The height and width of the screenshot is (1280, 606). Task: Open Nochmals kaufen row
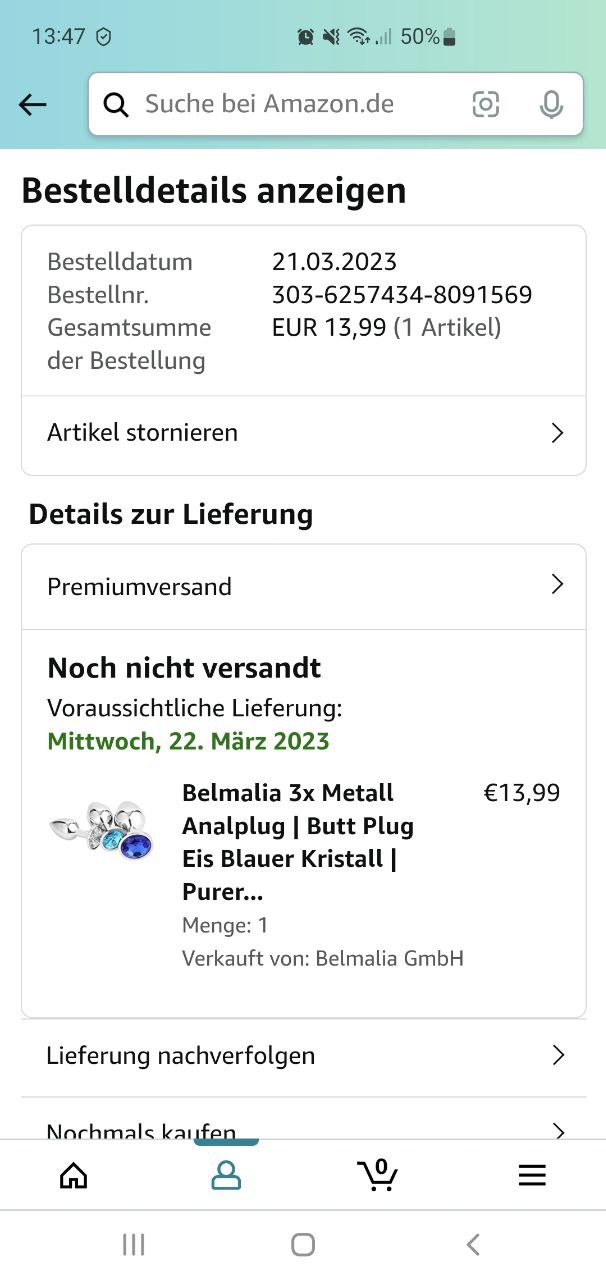[x=304, y=1125]
